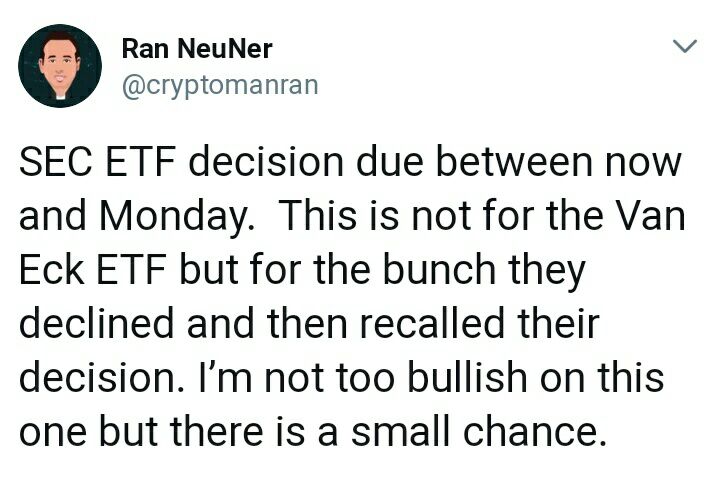This screenshot has height=477, width=720.
Task: Open the tweet options chevron menu
Action: tap(685, 46)
